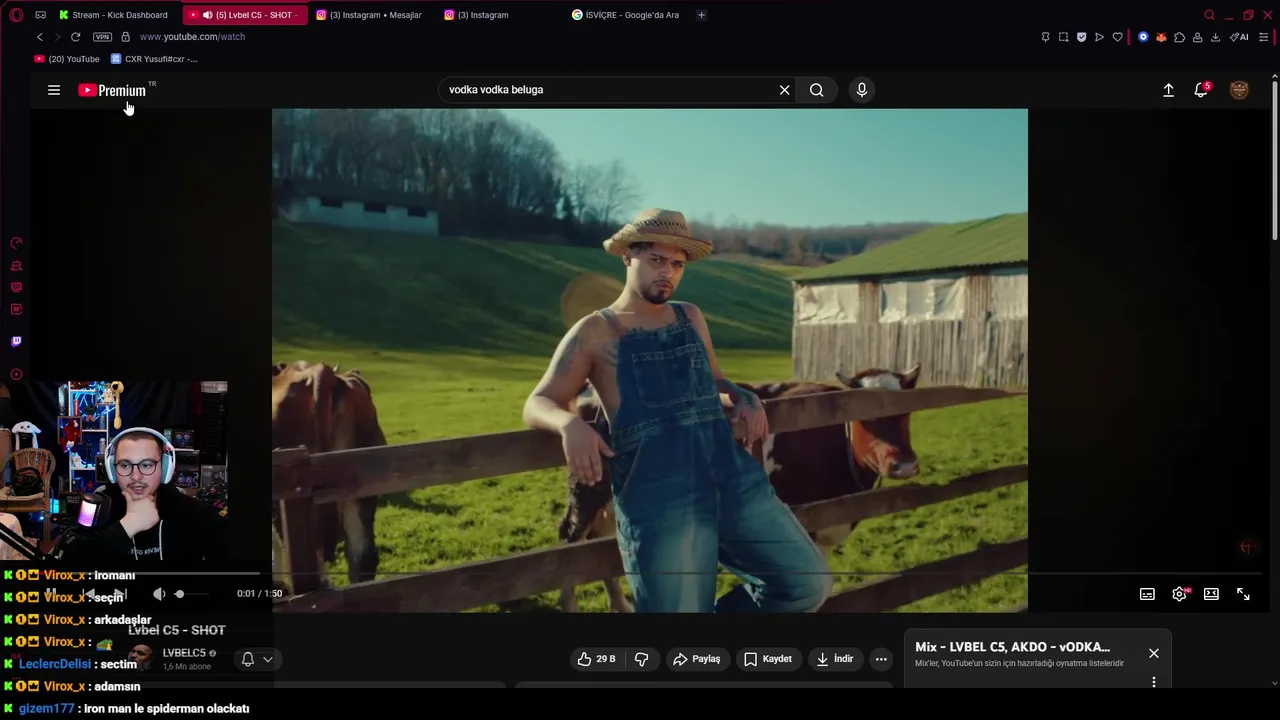Open the flow send arrow icon
Screen dimensions: 1280x720
click(1099, 37)
